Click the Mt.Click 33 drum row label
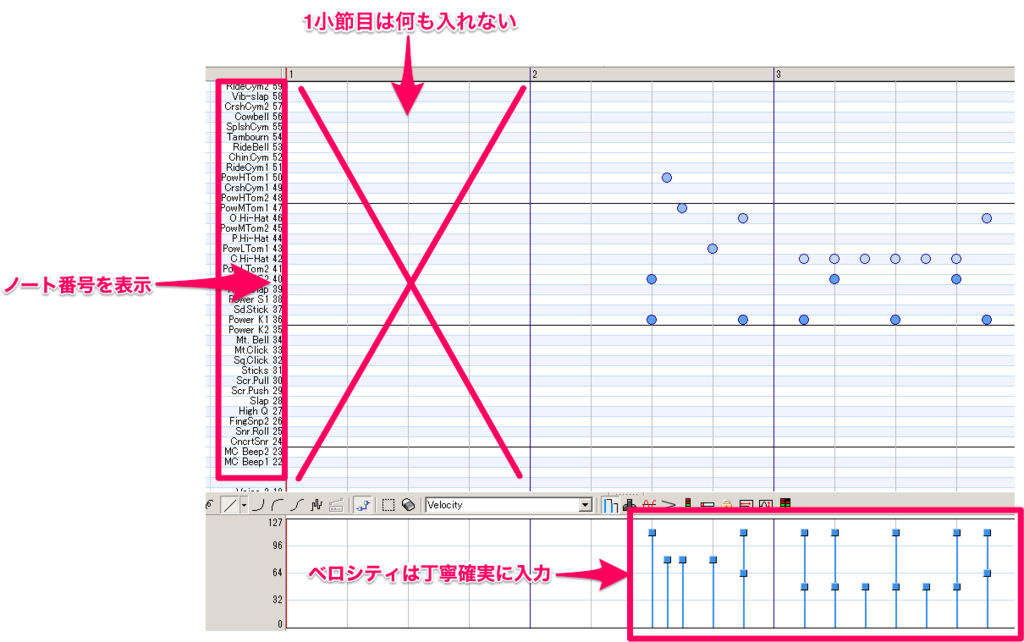Screen dimensions: 1024x642 pyautogui.click(x=259, y=350)
